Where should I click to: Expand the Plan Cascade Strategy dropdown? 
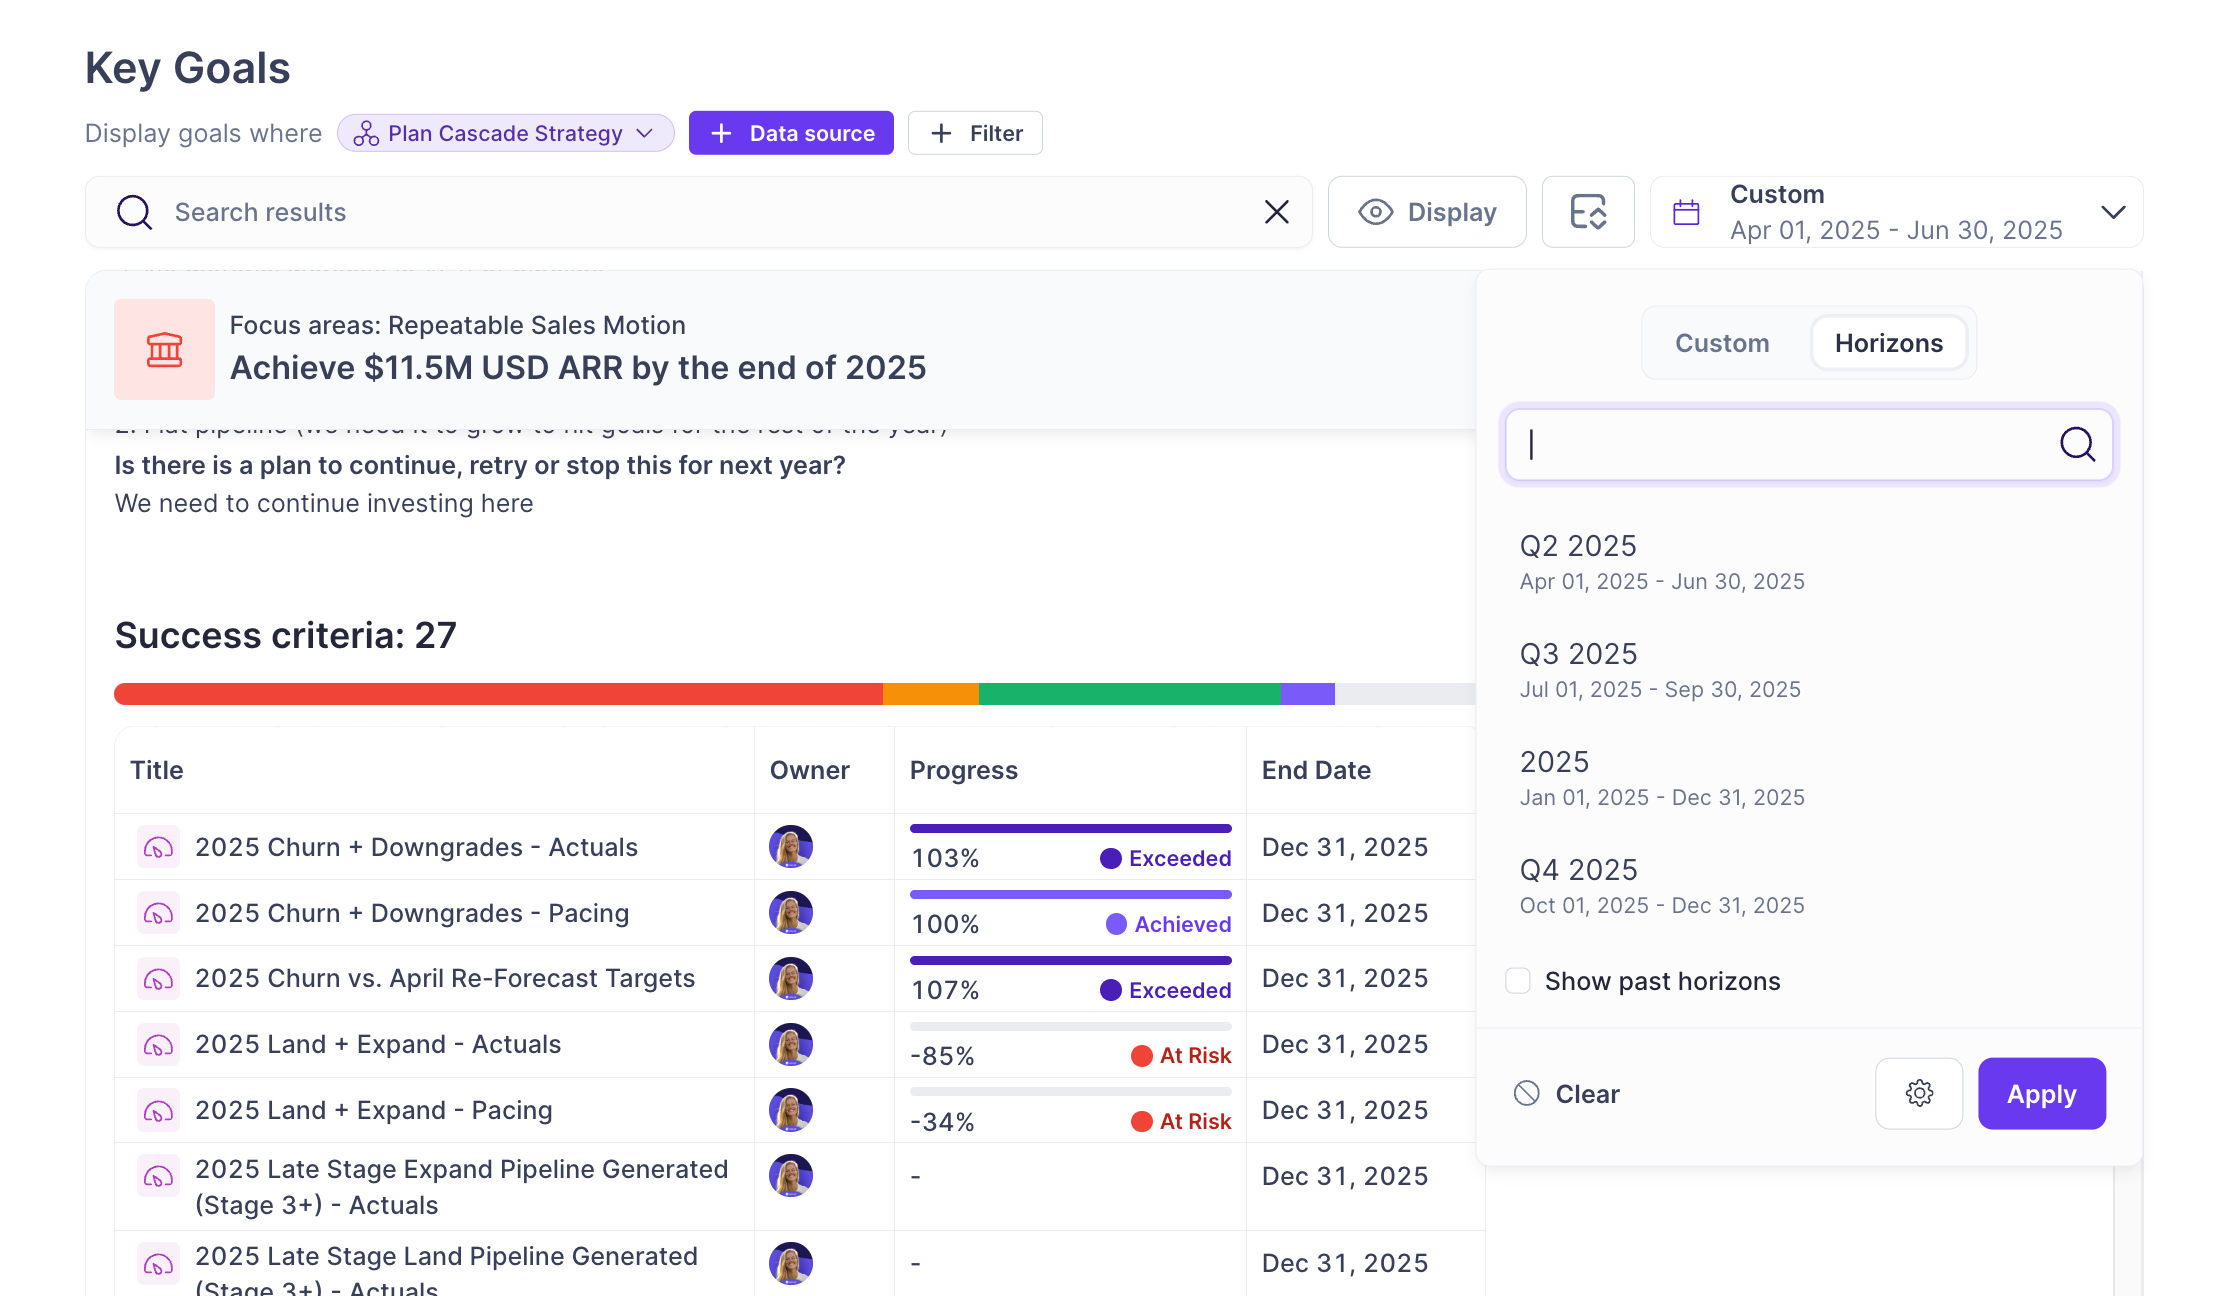pyautogui.click(x=505, y=133)
